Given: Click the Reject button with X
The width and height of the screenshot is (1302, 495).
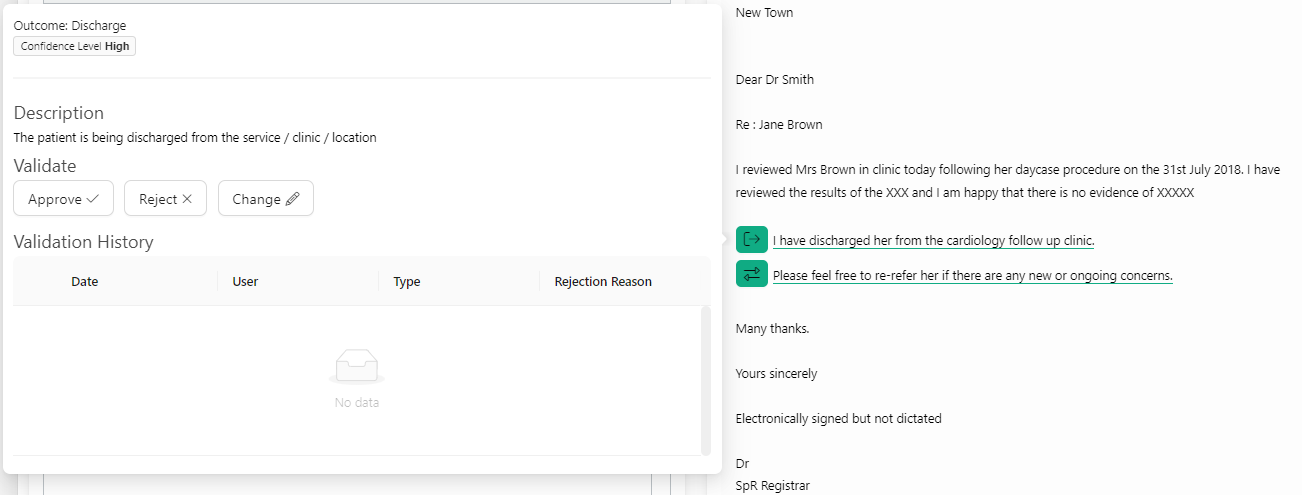Looking at the screenshot, I should click(165, 199).
